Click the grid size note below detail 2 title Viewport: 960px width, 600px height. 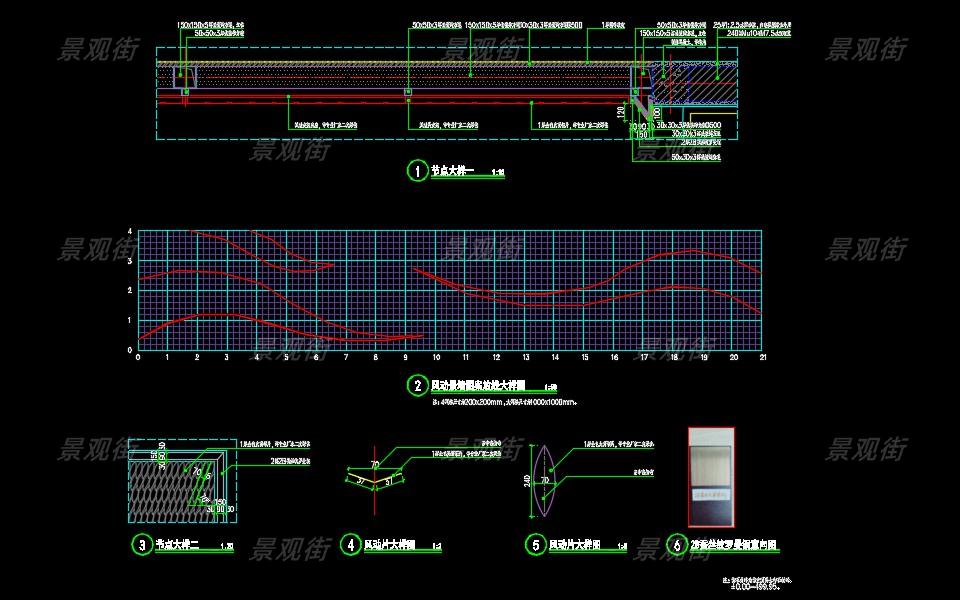coord(505,401)
